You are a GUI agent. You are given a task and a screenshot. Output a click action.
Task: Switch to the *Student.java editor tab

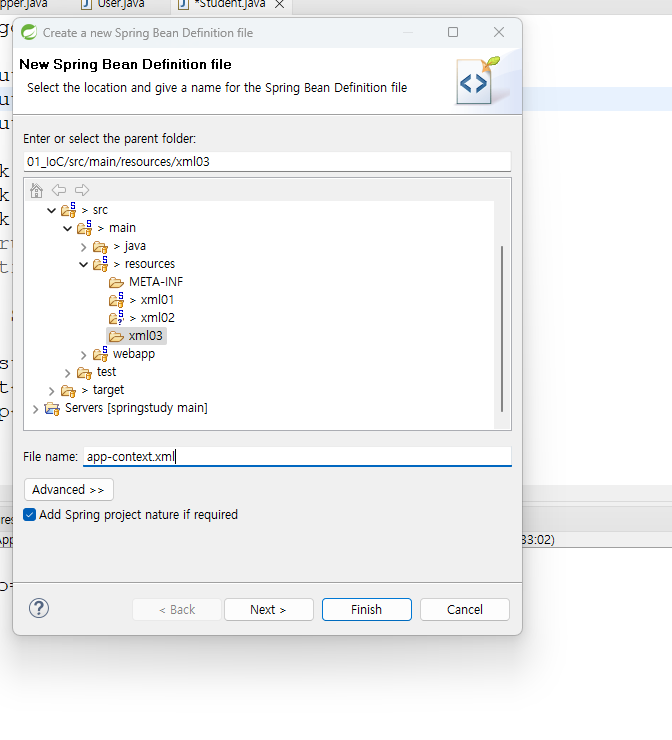pos(222,5)
